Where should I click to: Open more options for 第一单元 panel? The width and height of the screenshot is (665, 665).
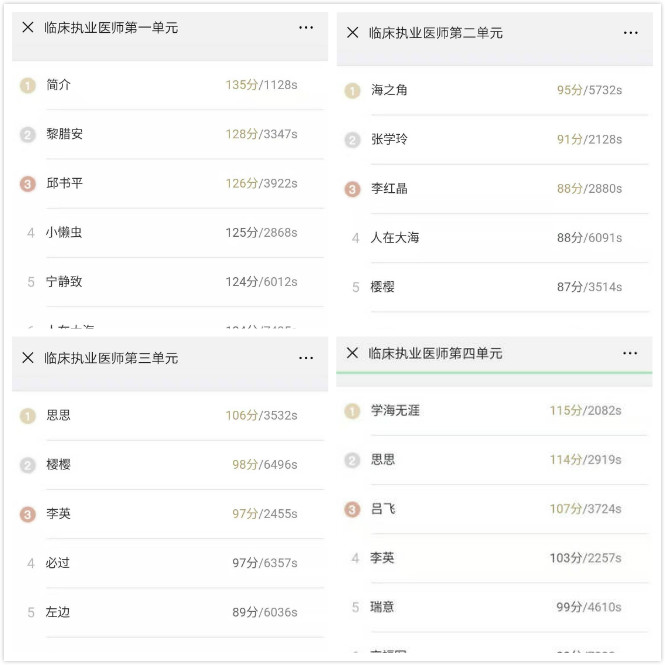(x=306, y=28)
